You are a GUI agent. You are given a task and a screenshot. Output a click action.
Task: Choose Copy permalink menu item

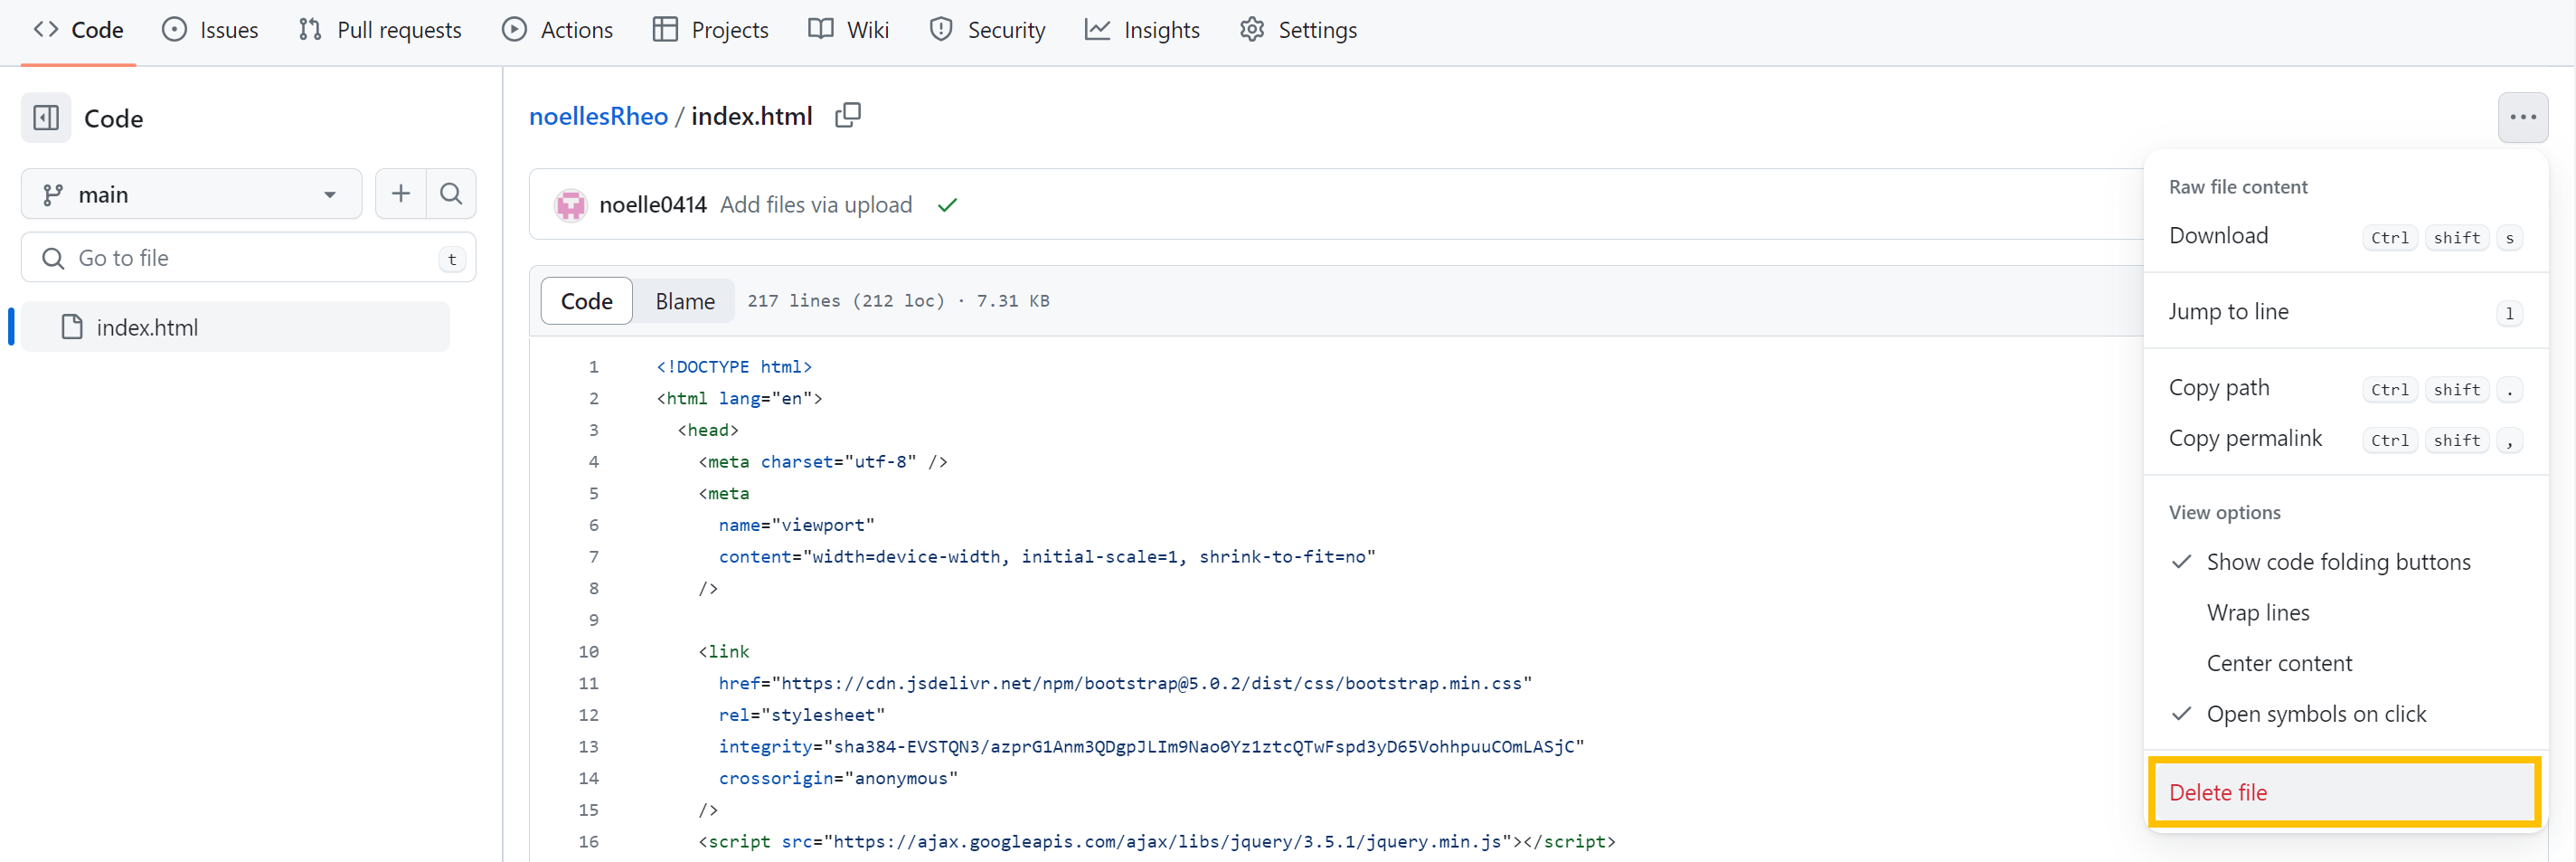(2345, 439)
